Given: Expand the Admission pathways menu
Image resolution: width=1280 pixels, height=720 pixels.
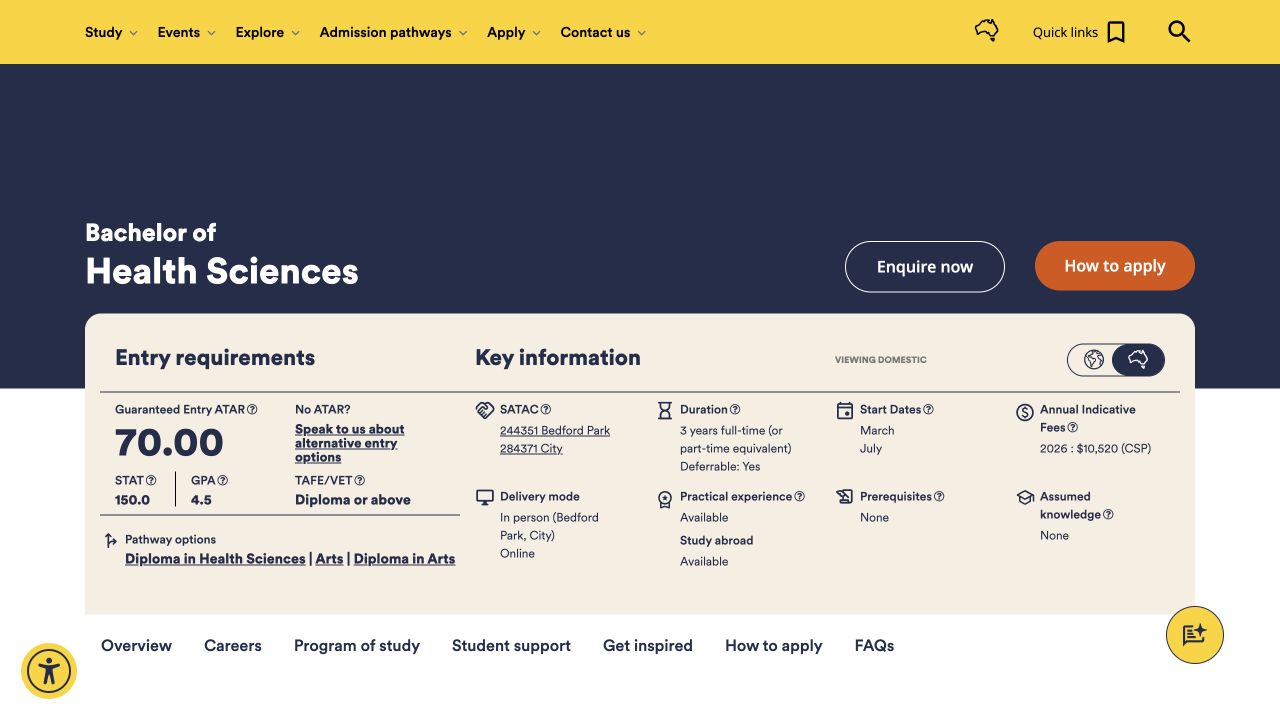Looking at the screenshot, I should click(394, 32).
